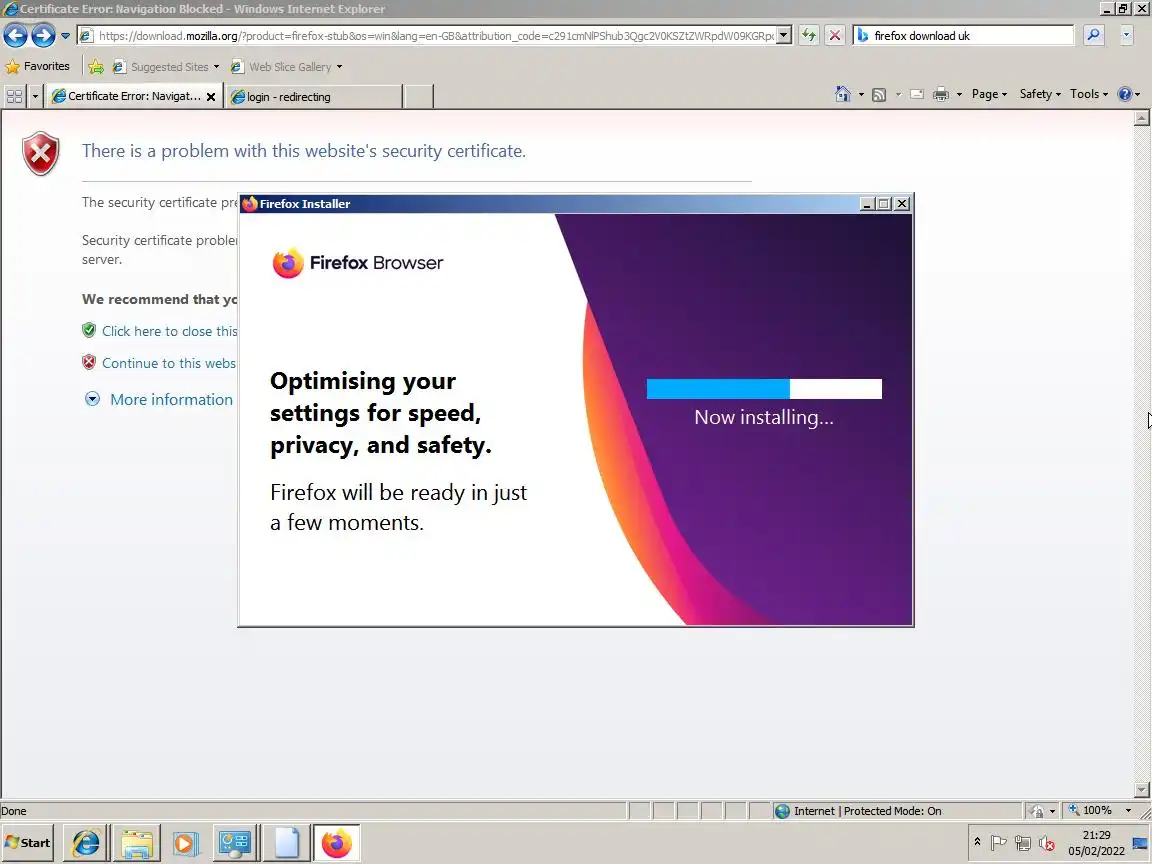Open Suggested Sites in Favorites bar

point(165,67)
